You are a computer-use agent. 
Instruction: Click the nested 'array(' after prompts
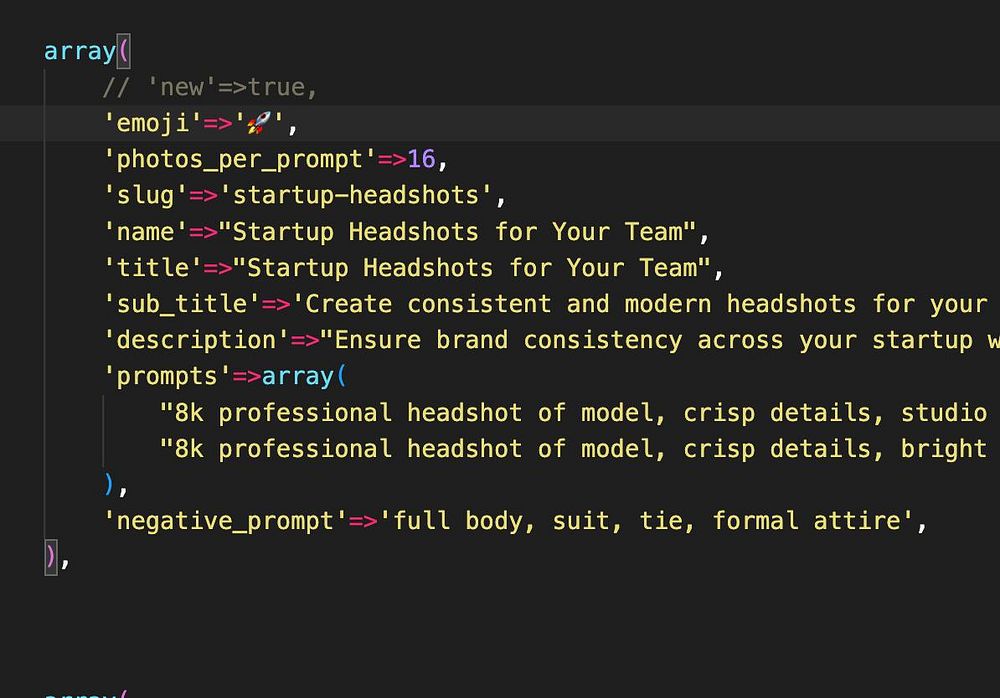point(304,376)
